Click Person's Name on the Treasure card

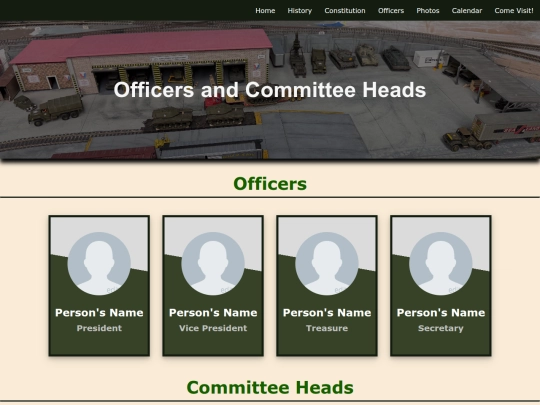(x=327, y=313)
